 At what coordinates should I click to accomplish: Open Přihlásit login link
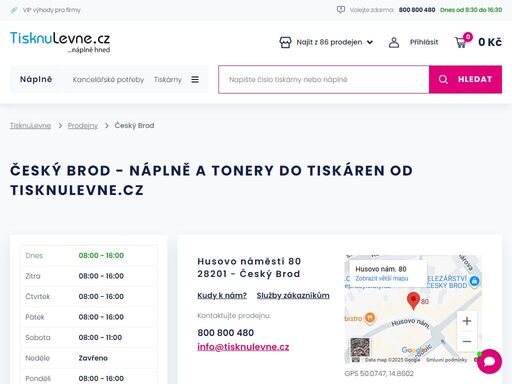click(424, 42)
